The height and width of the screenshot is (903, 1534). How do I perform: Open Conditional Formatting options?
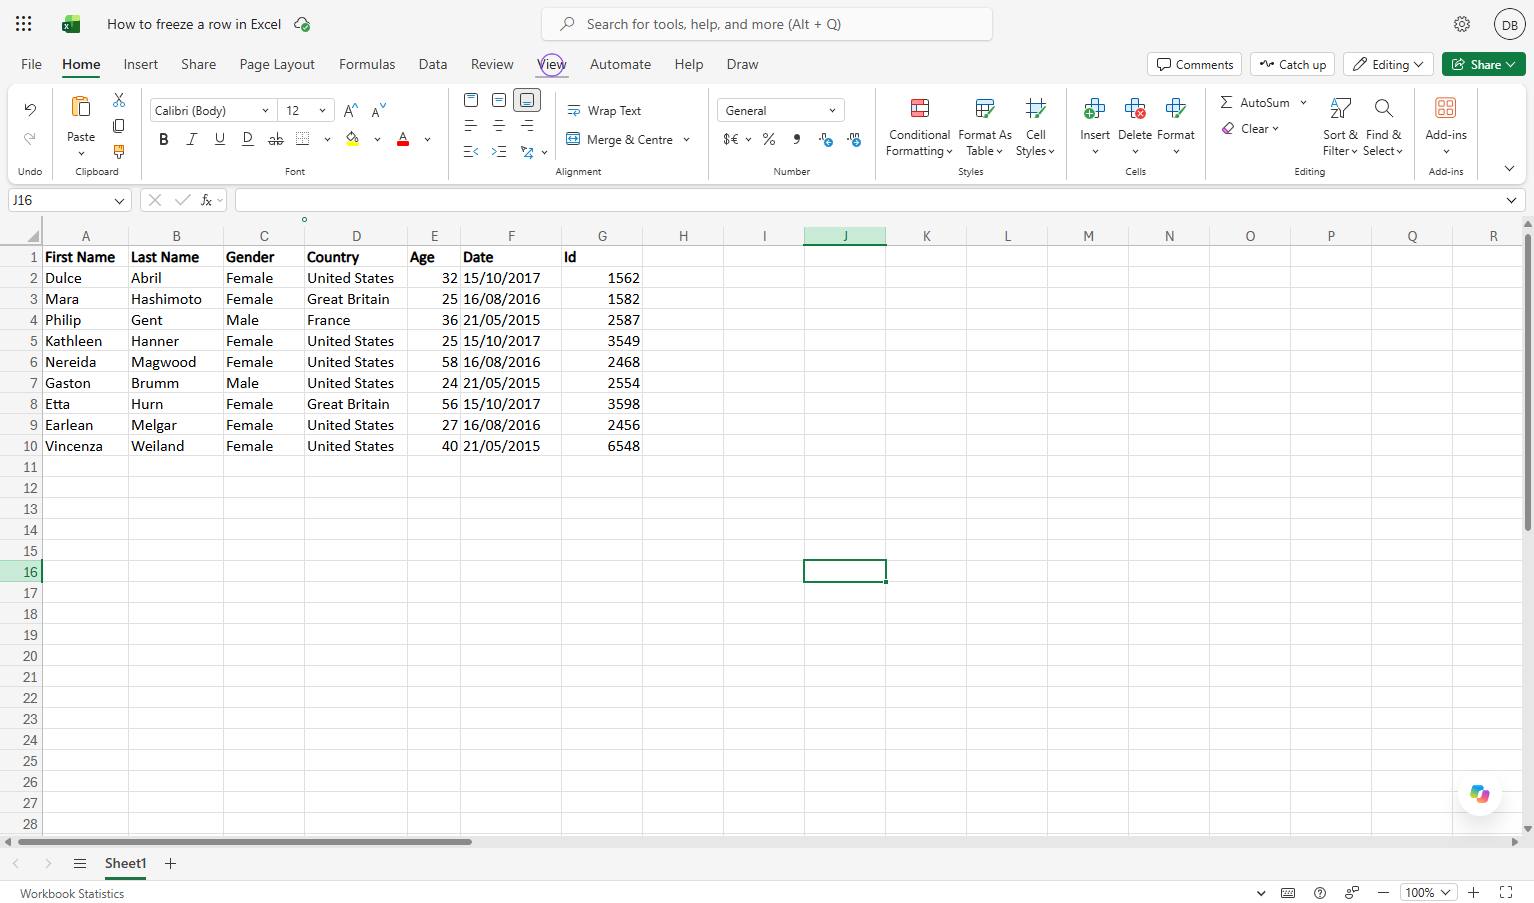tap(918, 127)
